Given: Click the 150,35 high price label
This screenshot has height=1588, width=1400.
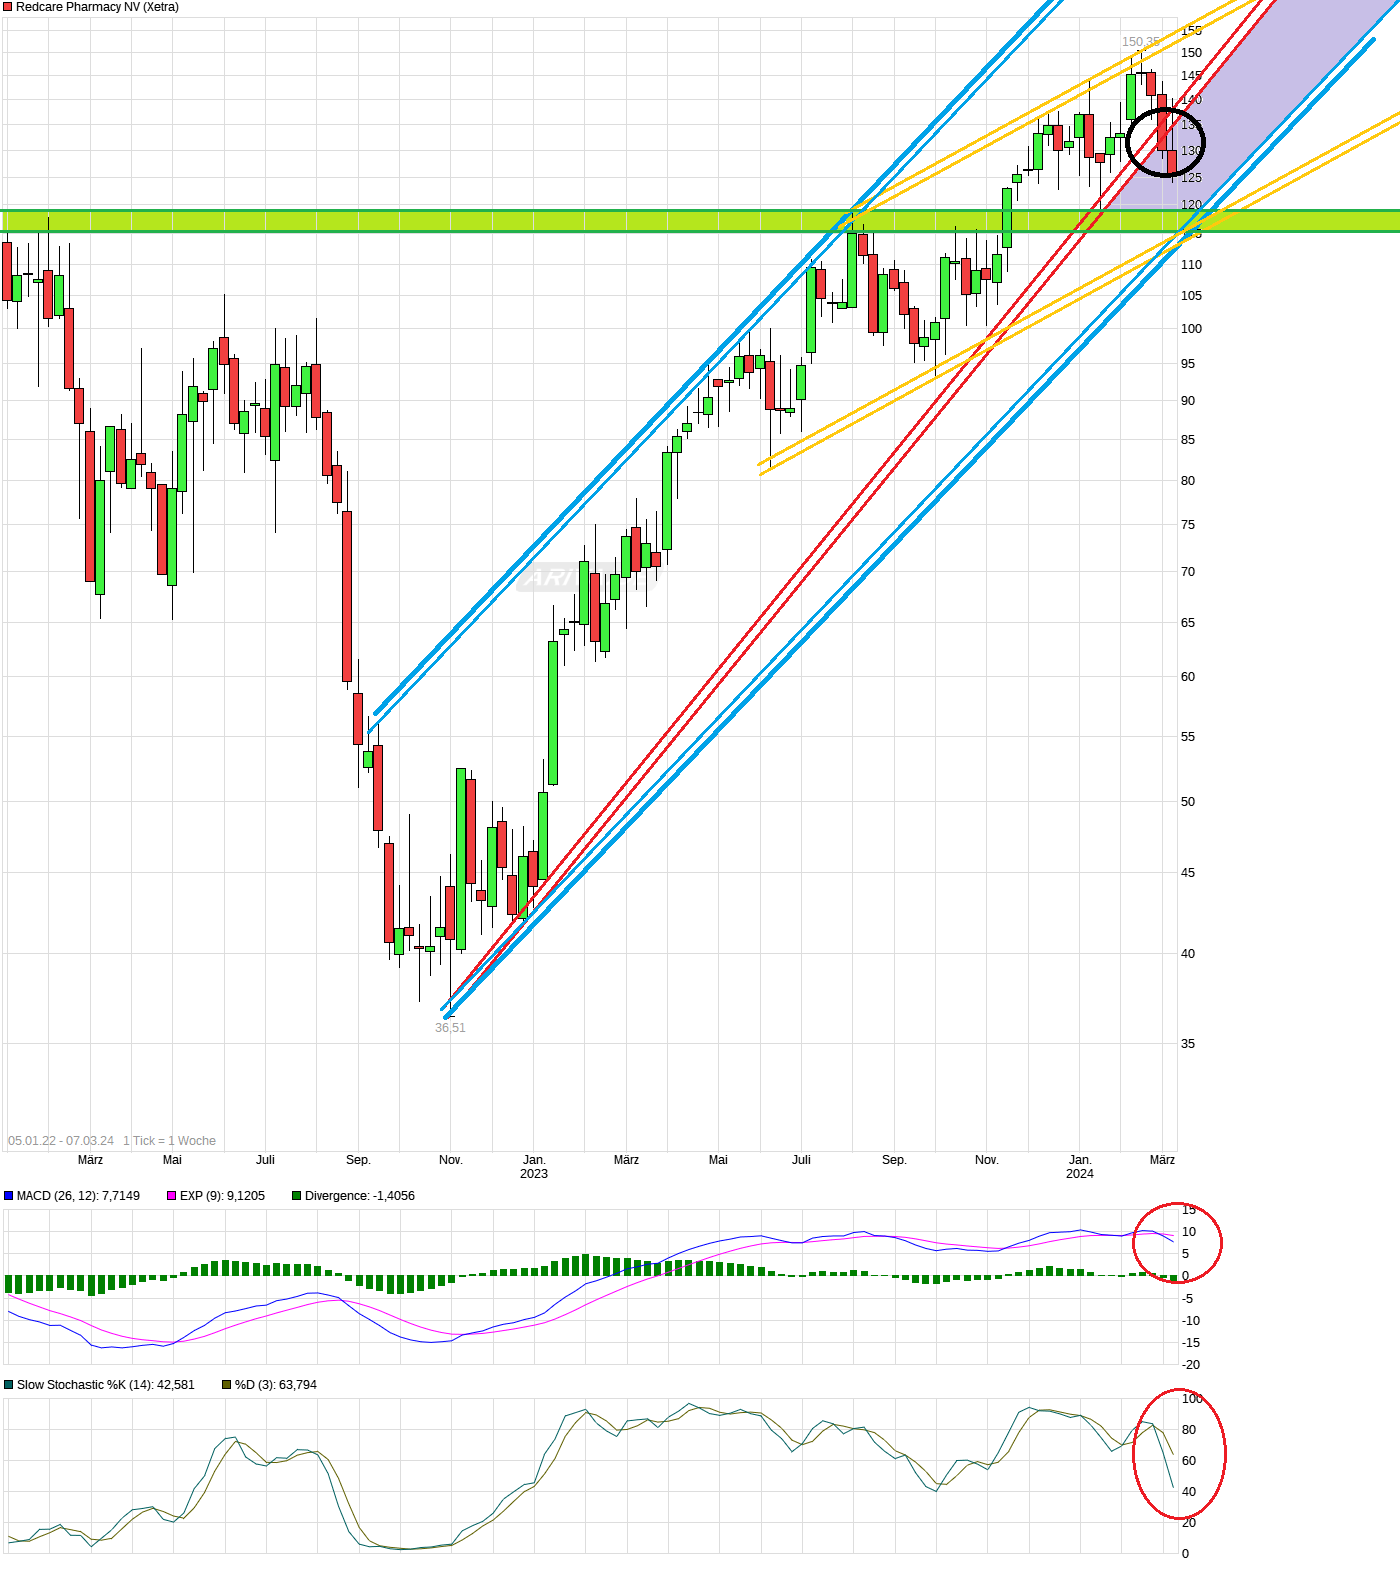Looking at the screenshot, I should 1140,42.
